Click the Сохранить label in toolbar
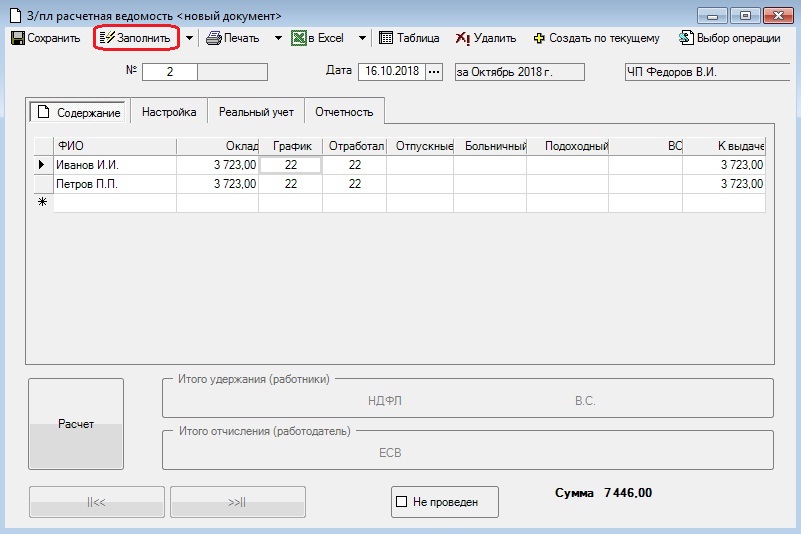801x534 pixels. click(x=54, y=38)
